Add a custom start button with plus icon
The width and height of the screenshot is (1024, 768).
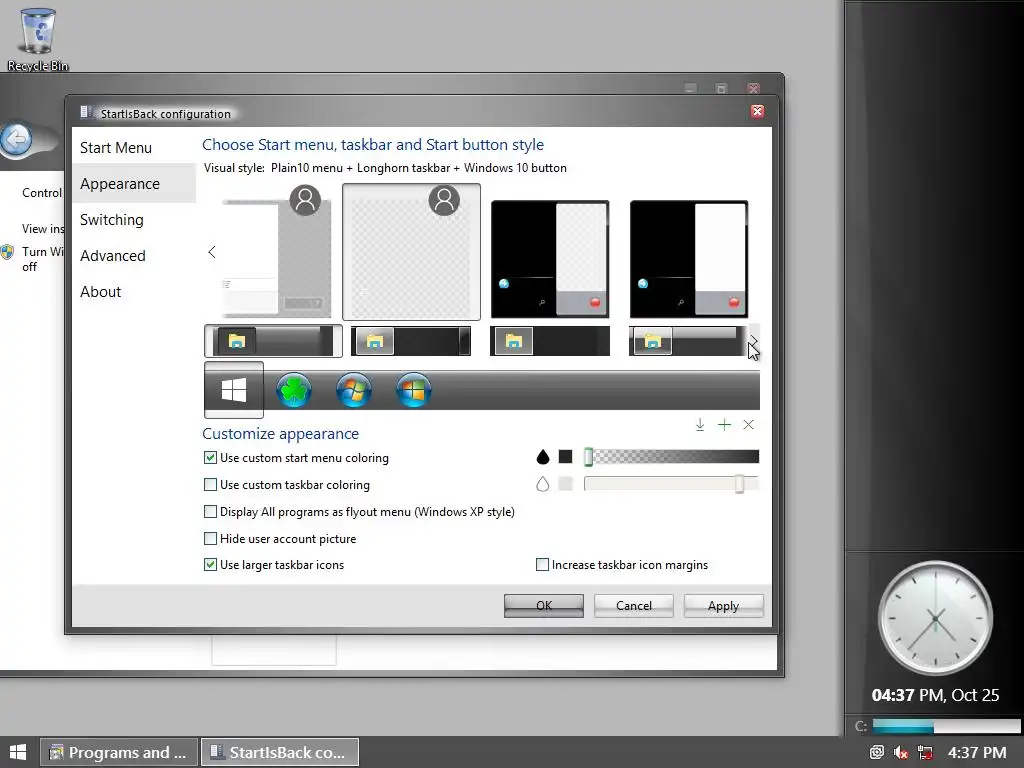coord(724,424)
